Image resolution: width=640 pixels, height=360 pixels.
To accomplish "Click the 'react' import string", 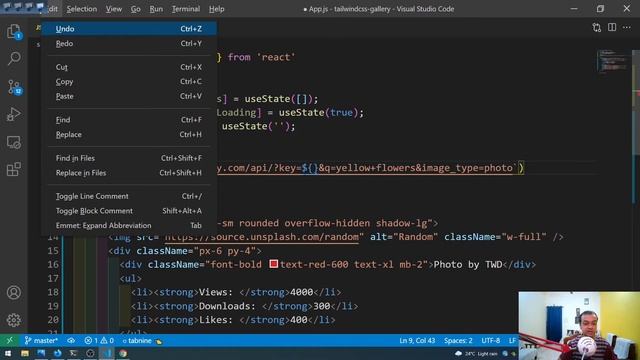I will 276,57.
